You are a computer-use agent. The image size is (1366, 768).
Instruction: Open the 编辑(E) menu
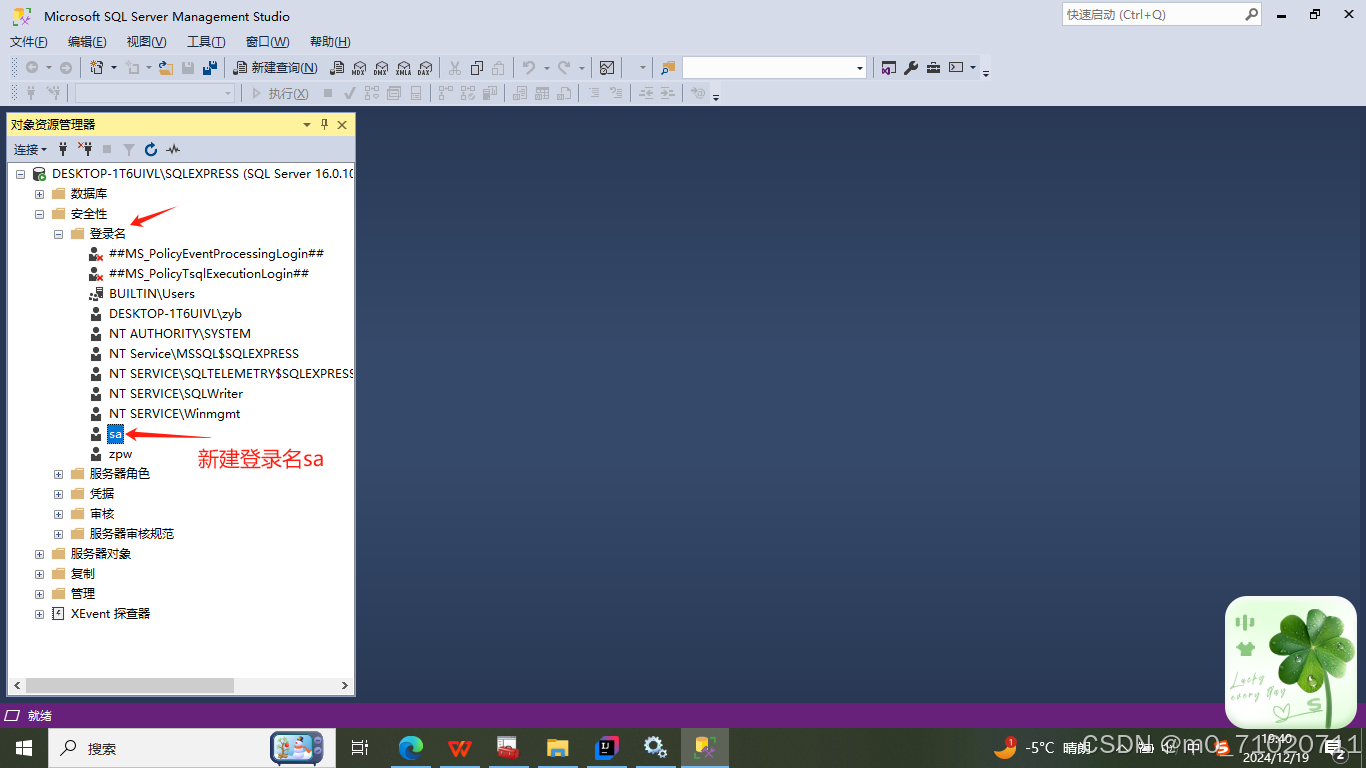pyautogui.click(x=87, y=42)
